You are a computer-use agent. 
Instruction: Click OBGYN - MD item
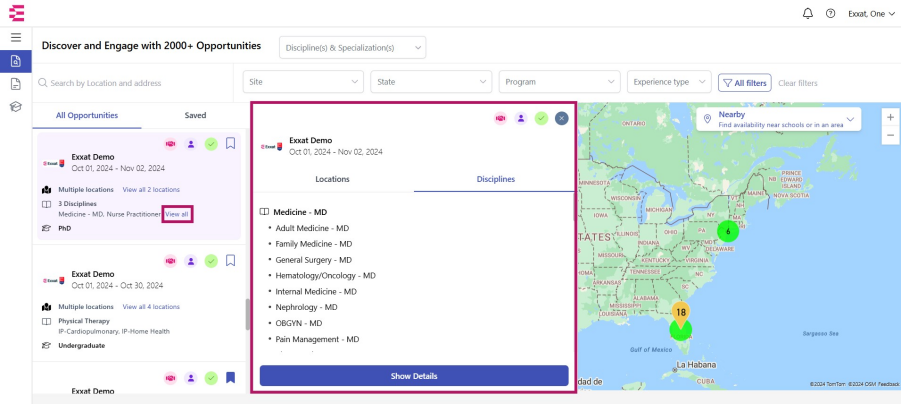pyautogui.click(x=299, y=323)
